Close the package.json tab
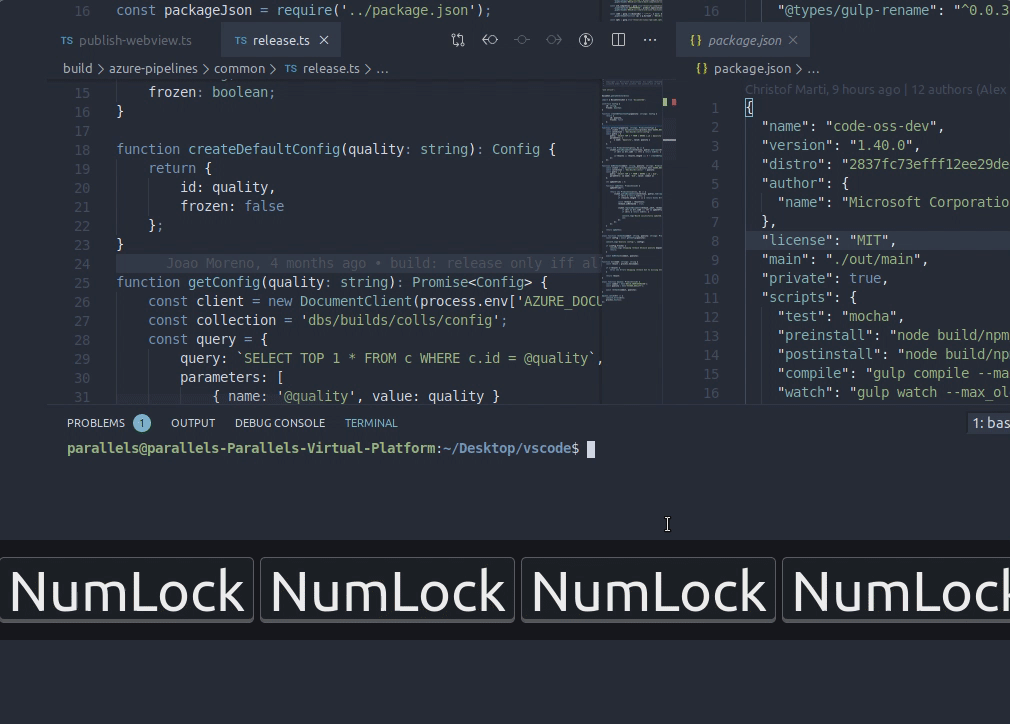Viewport: 1010px width, 724px height. [793, 40]
